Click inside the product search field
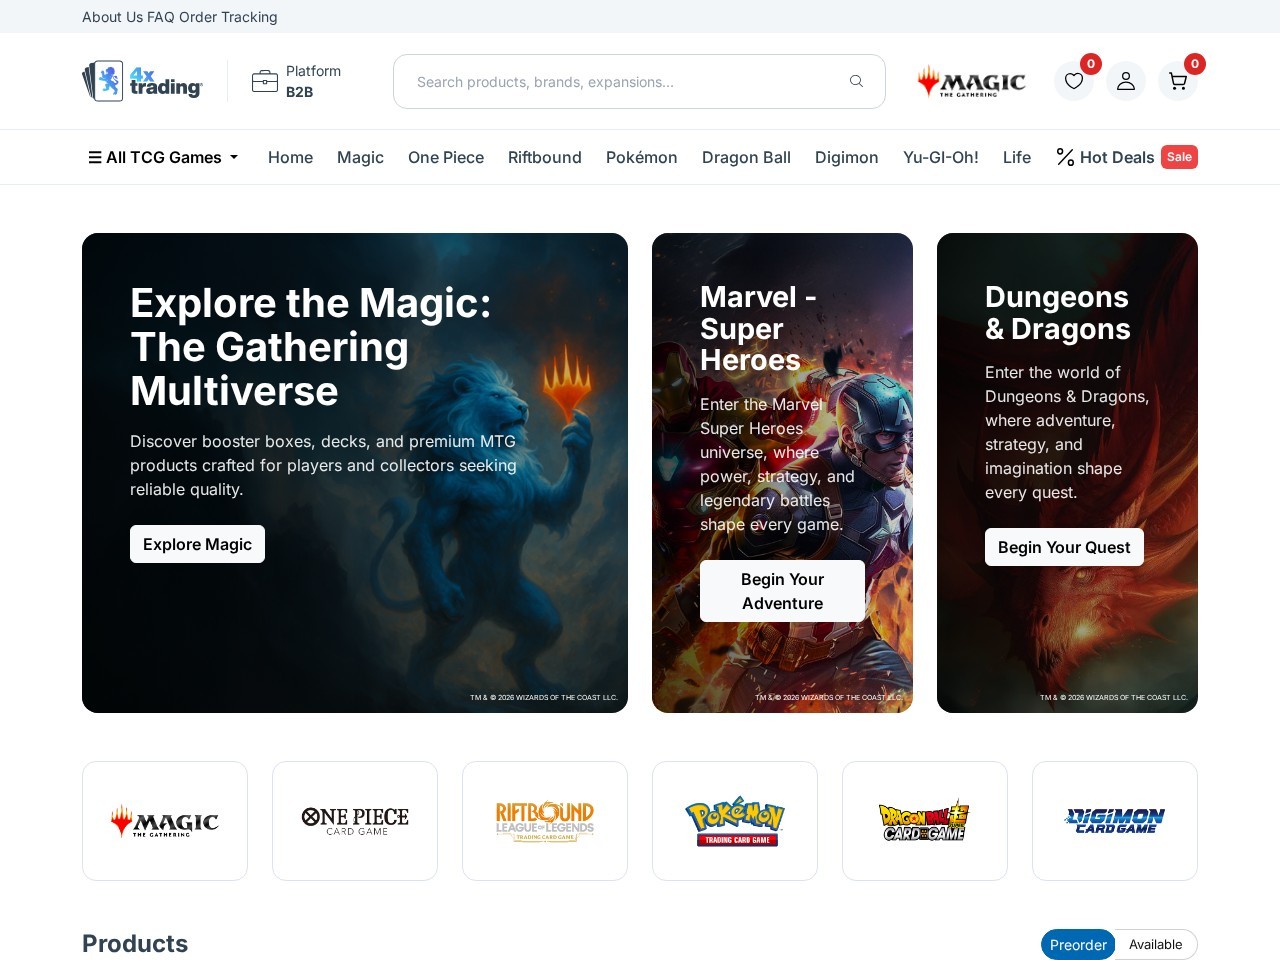 click(x=620, y=81)
